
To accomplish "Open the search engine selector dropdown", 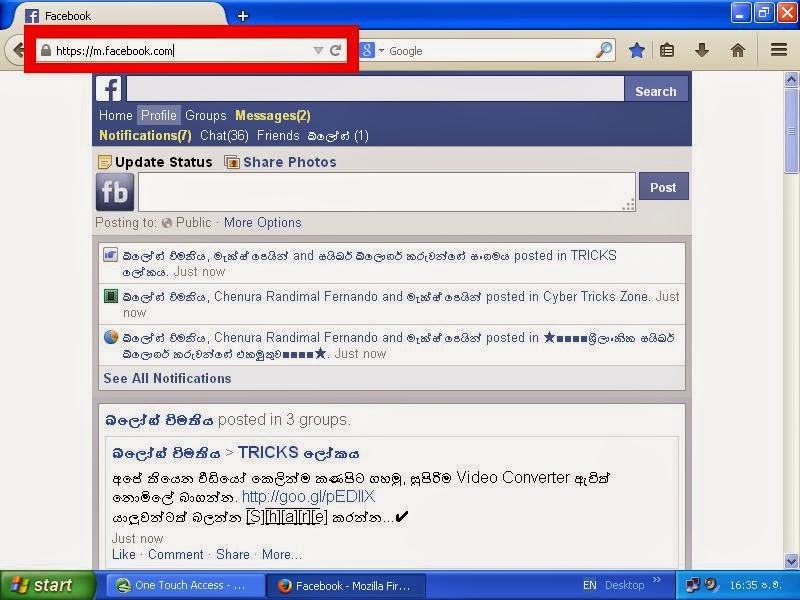I will (x=372, y=51).
